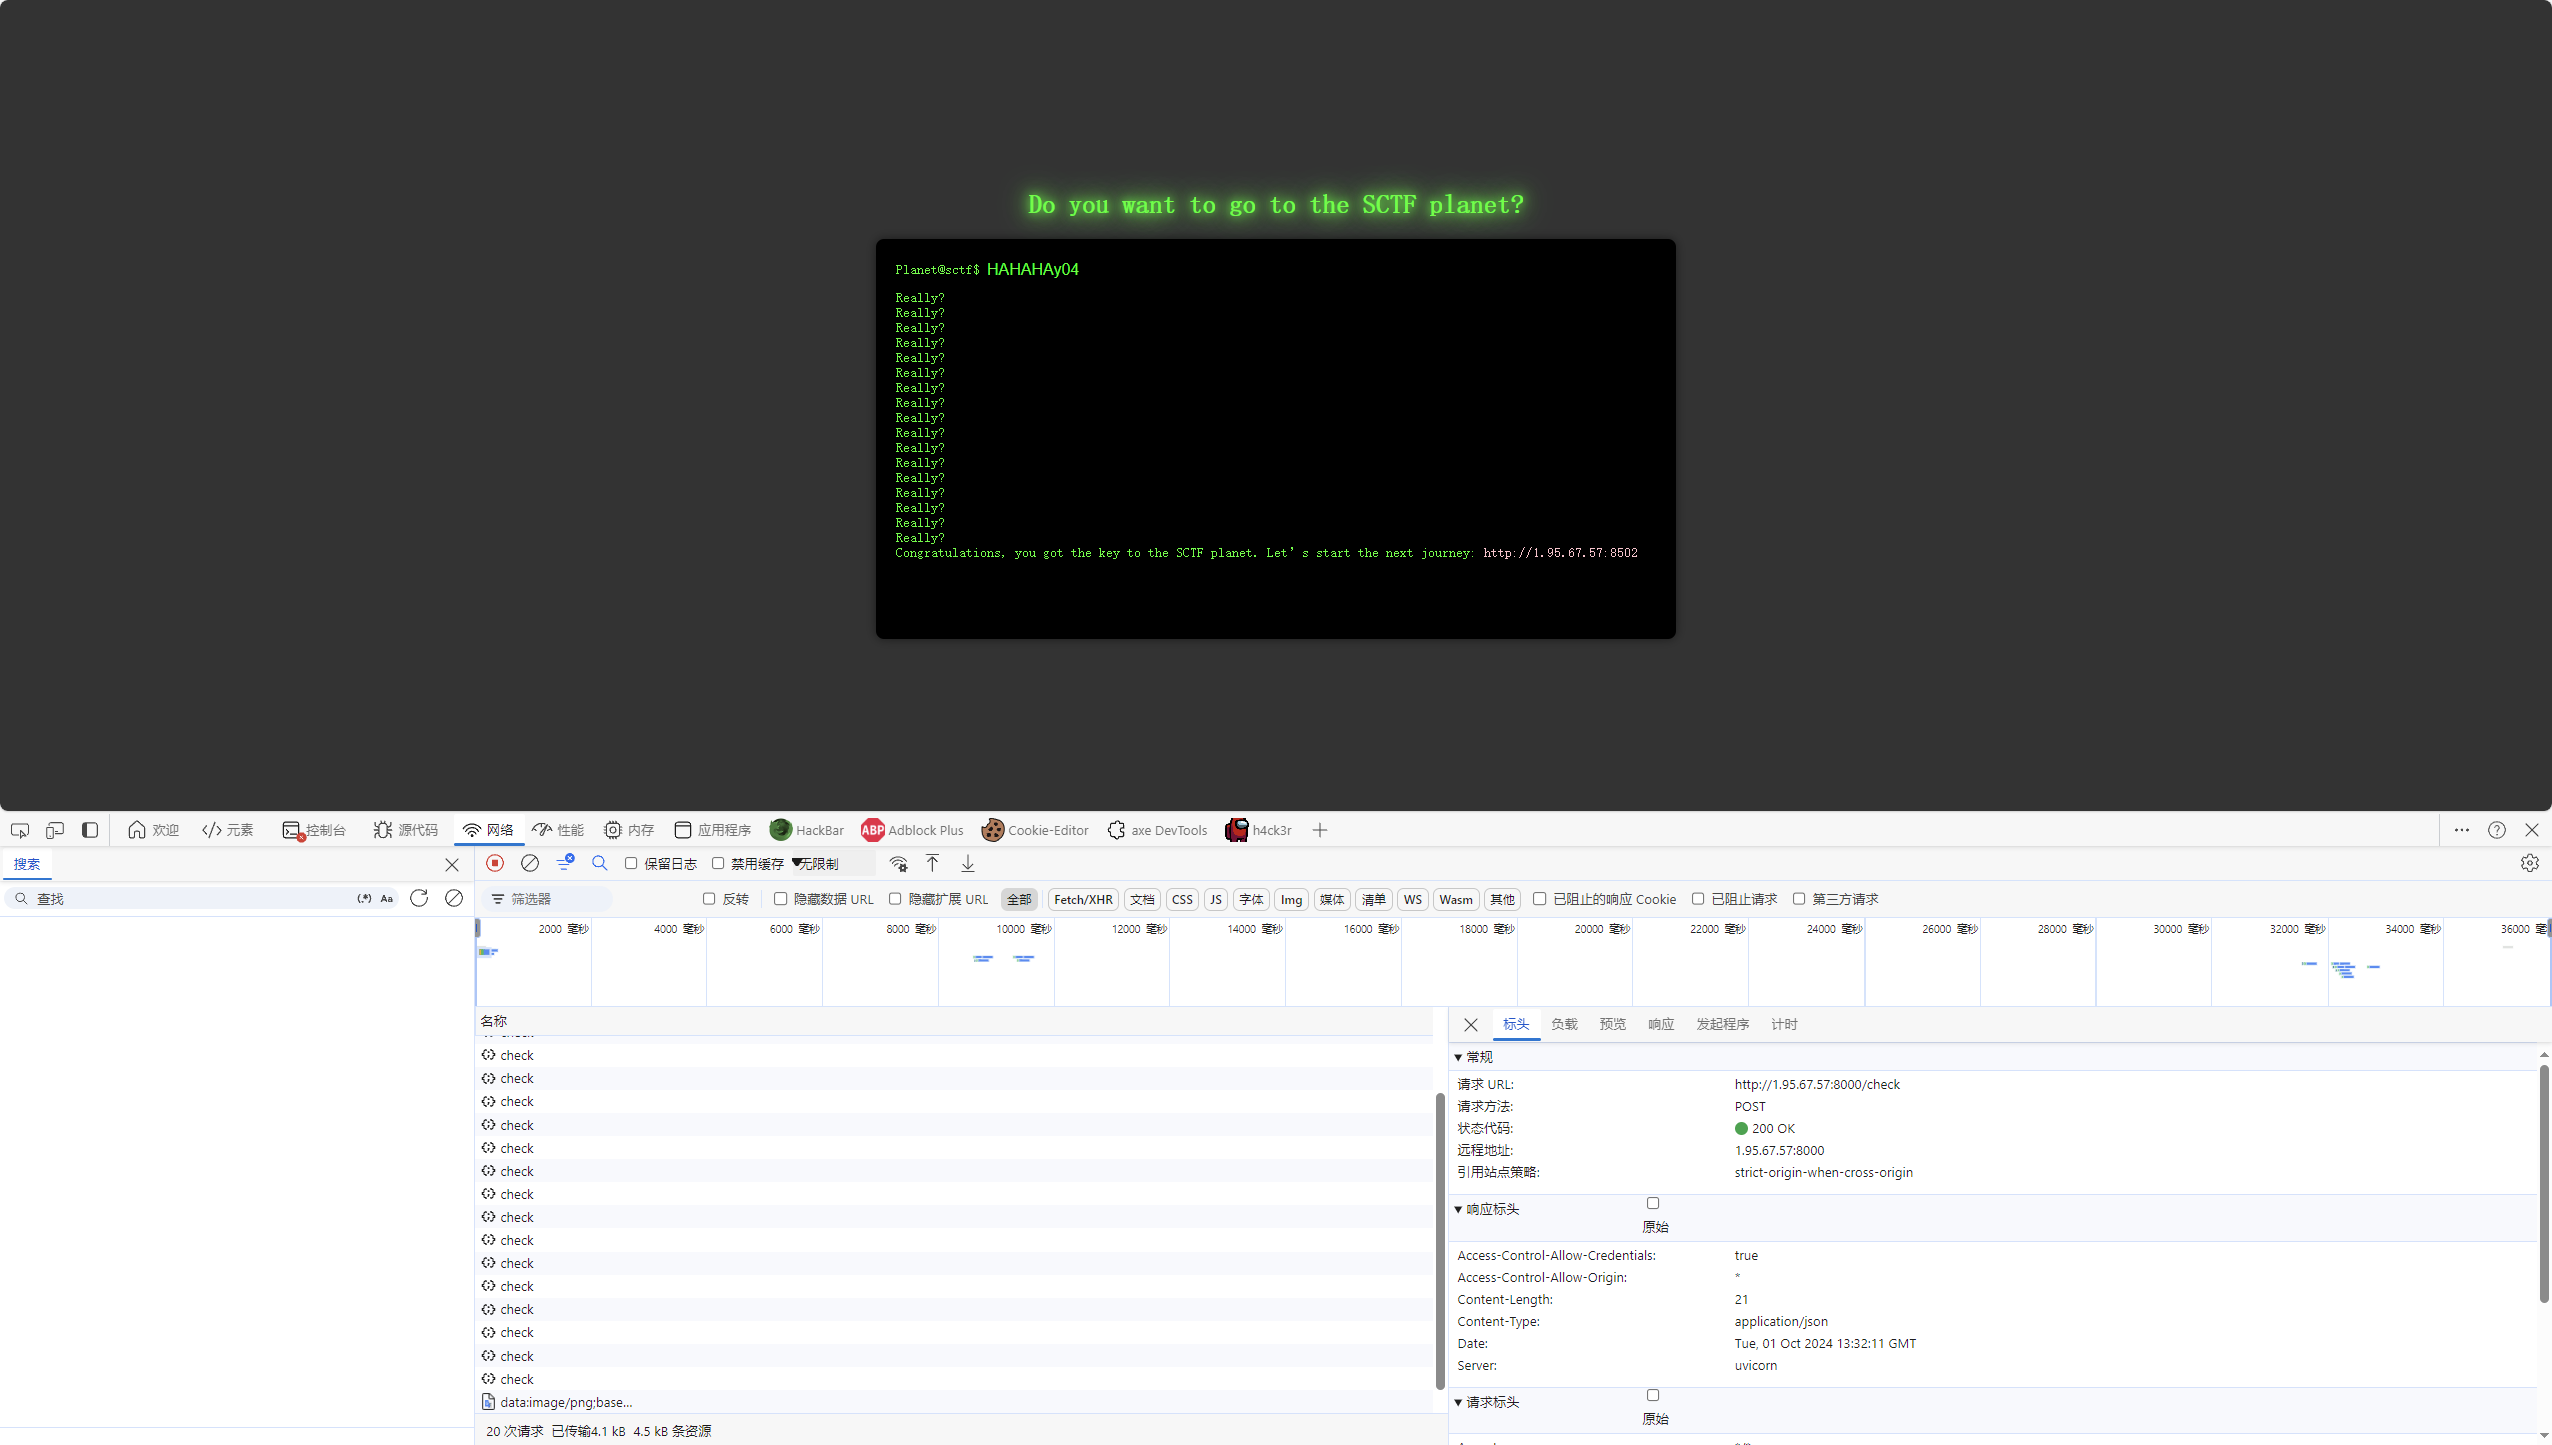Enable the 保留日志 preserve log checkbox

pos(631,863)
